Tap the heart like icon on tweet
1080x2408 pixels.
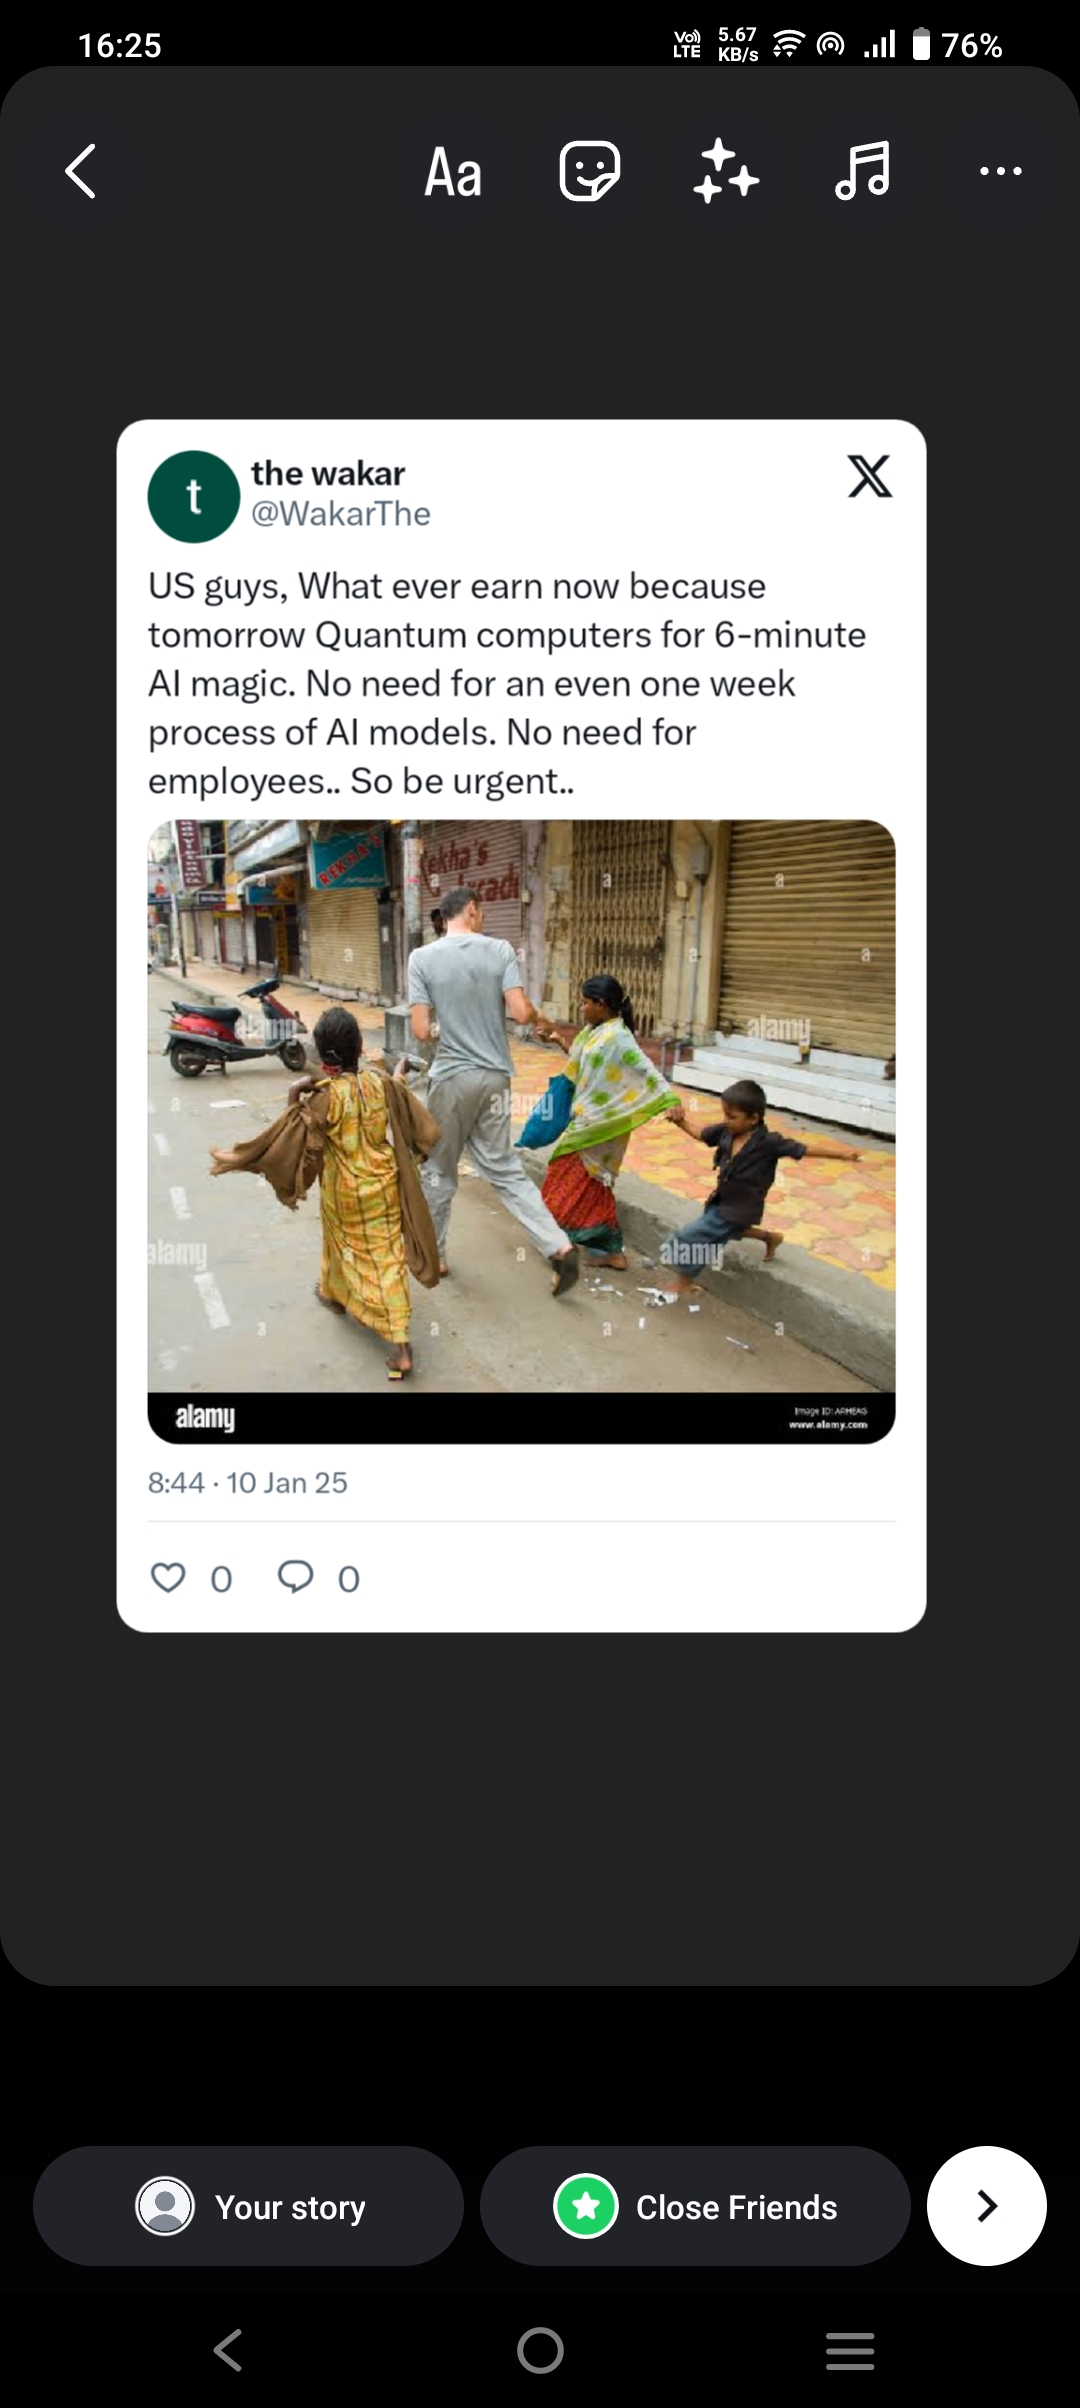tap(168, 1577)
